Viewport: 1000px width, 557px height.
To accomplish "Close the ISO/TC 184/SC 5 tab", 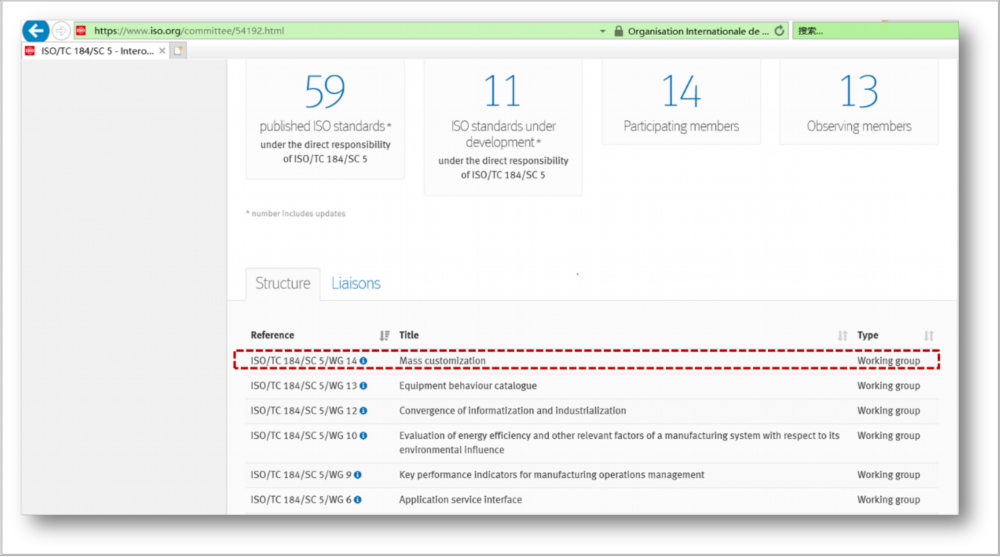I will [x=162, y=50].
